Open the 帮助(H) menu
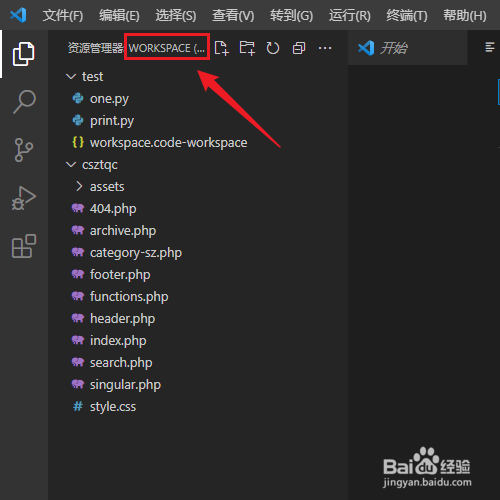The image size is (500, 500). 465,15
